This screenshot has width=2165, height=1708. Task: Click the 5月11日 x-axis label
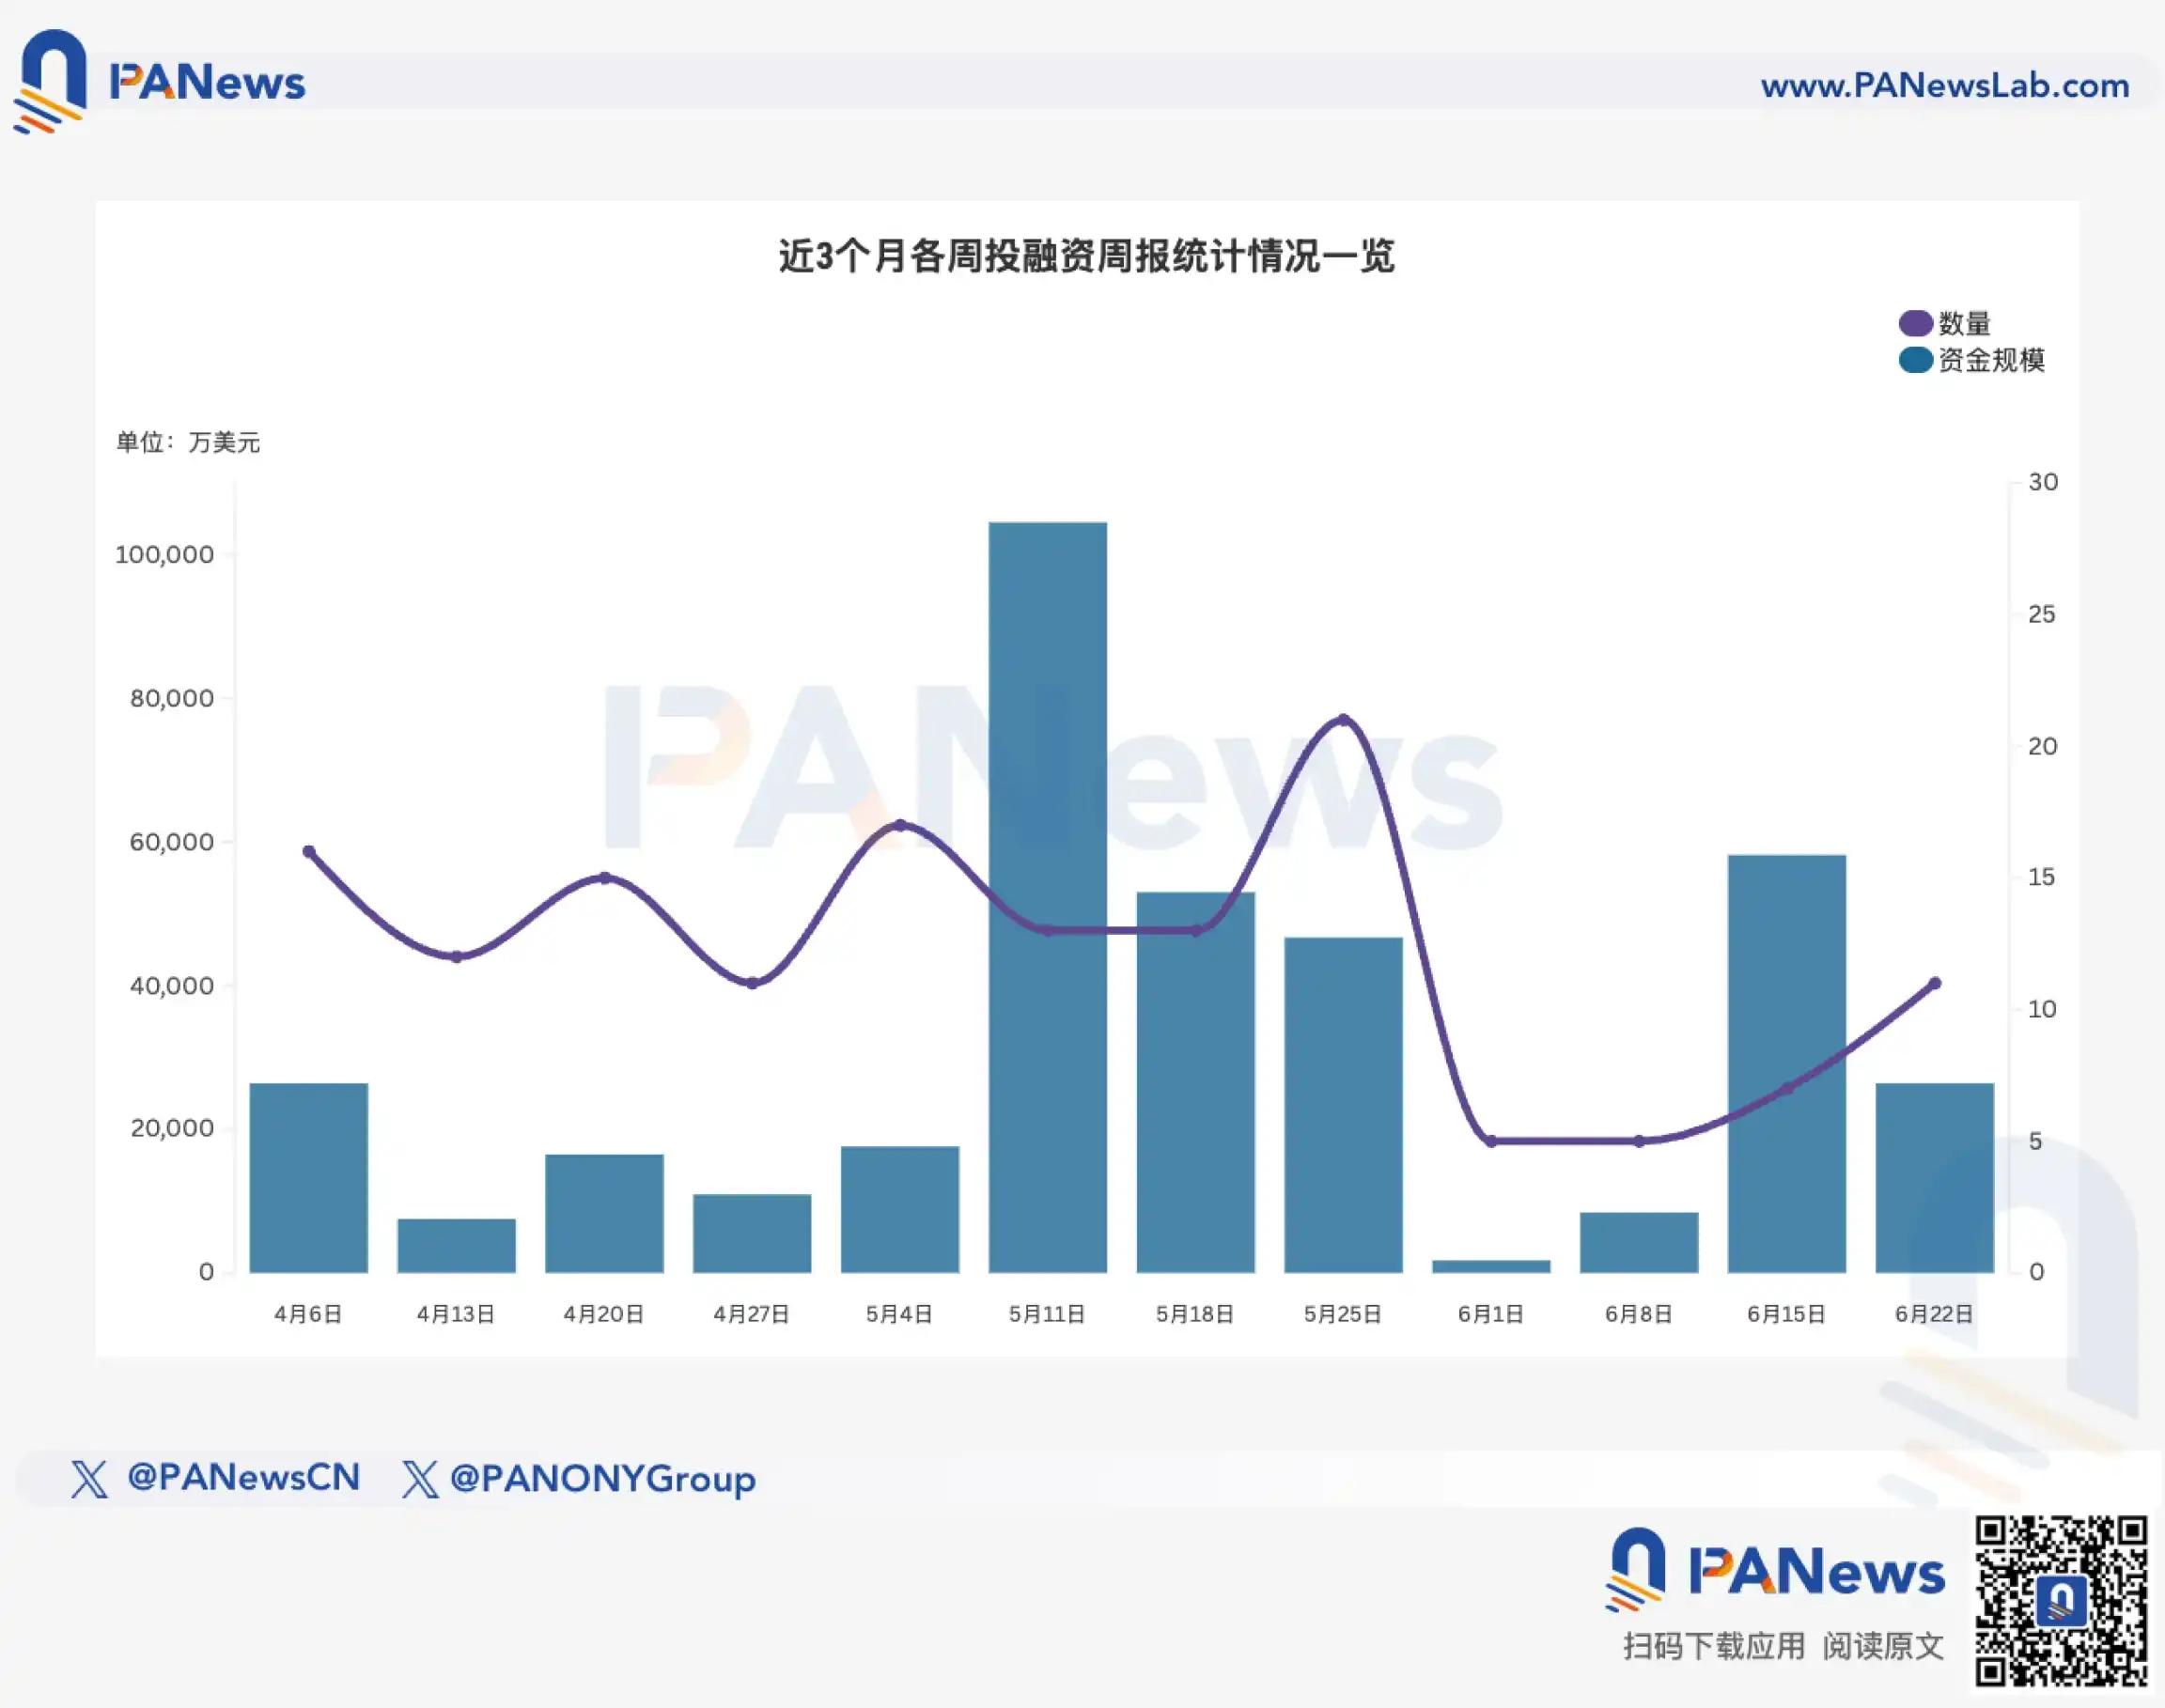[1047, 1314]
